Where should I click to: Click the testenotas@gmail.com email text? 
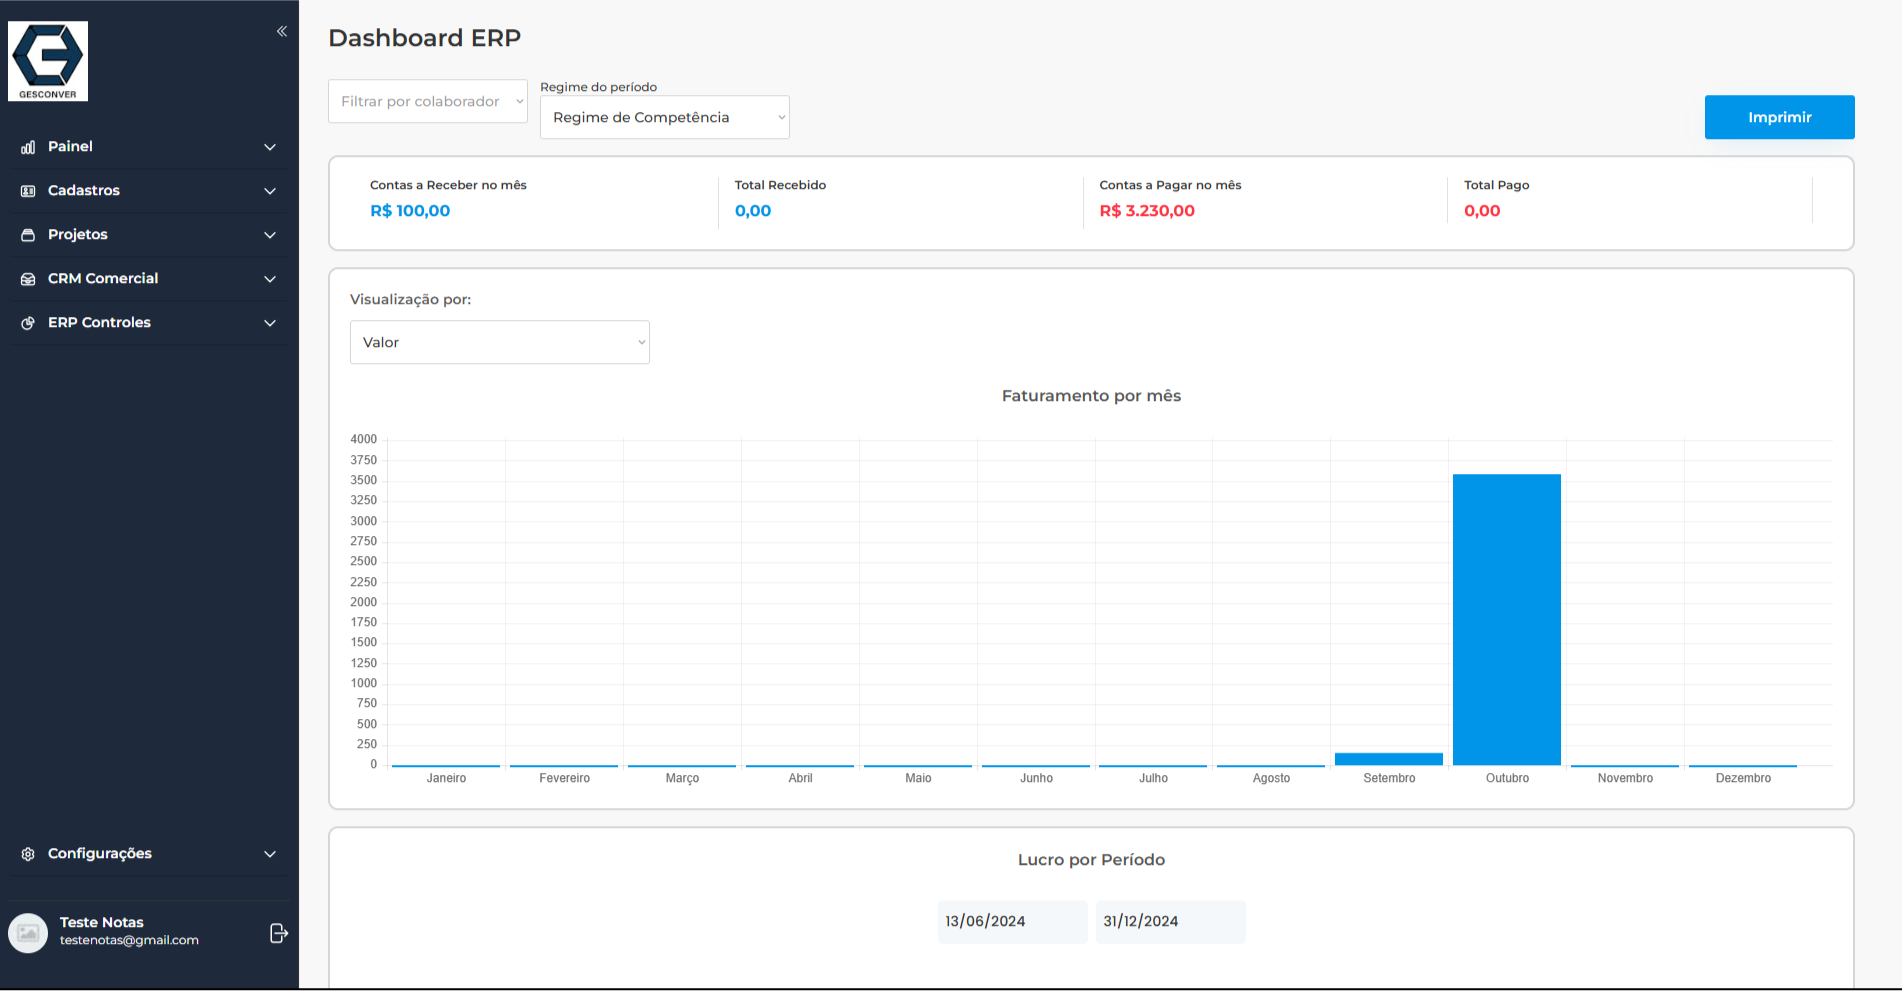(x=129, y=940)
